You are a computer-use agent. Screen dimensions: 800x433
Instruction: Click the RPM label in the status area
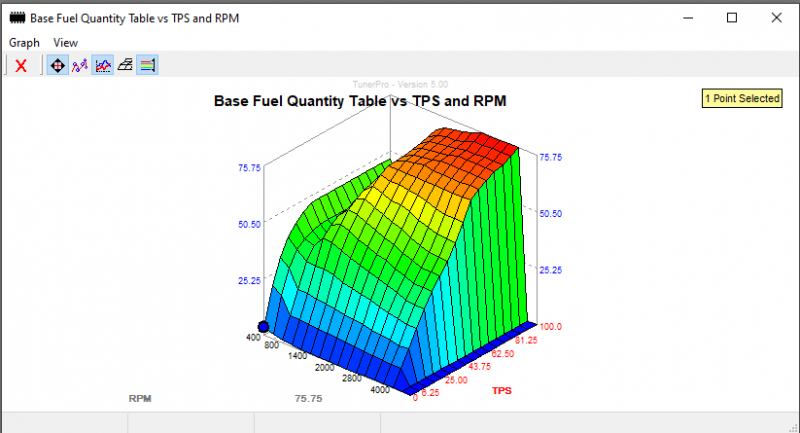[x=140, y=398]
